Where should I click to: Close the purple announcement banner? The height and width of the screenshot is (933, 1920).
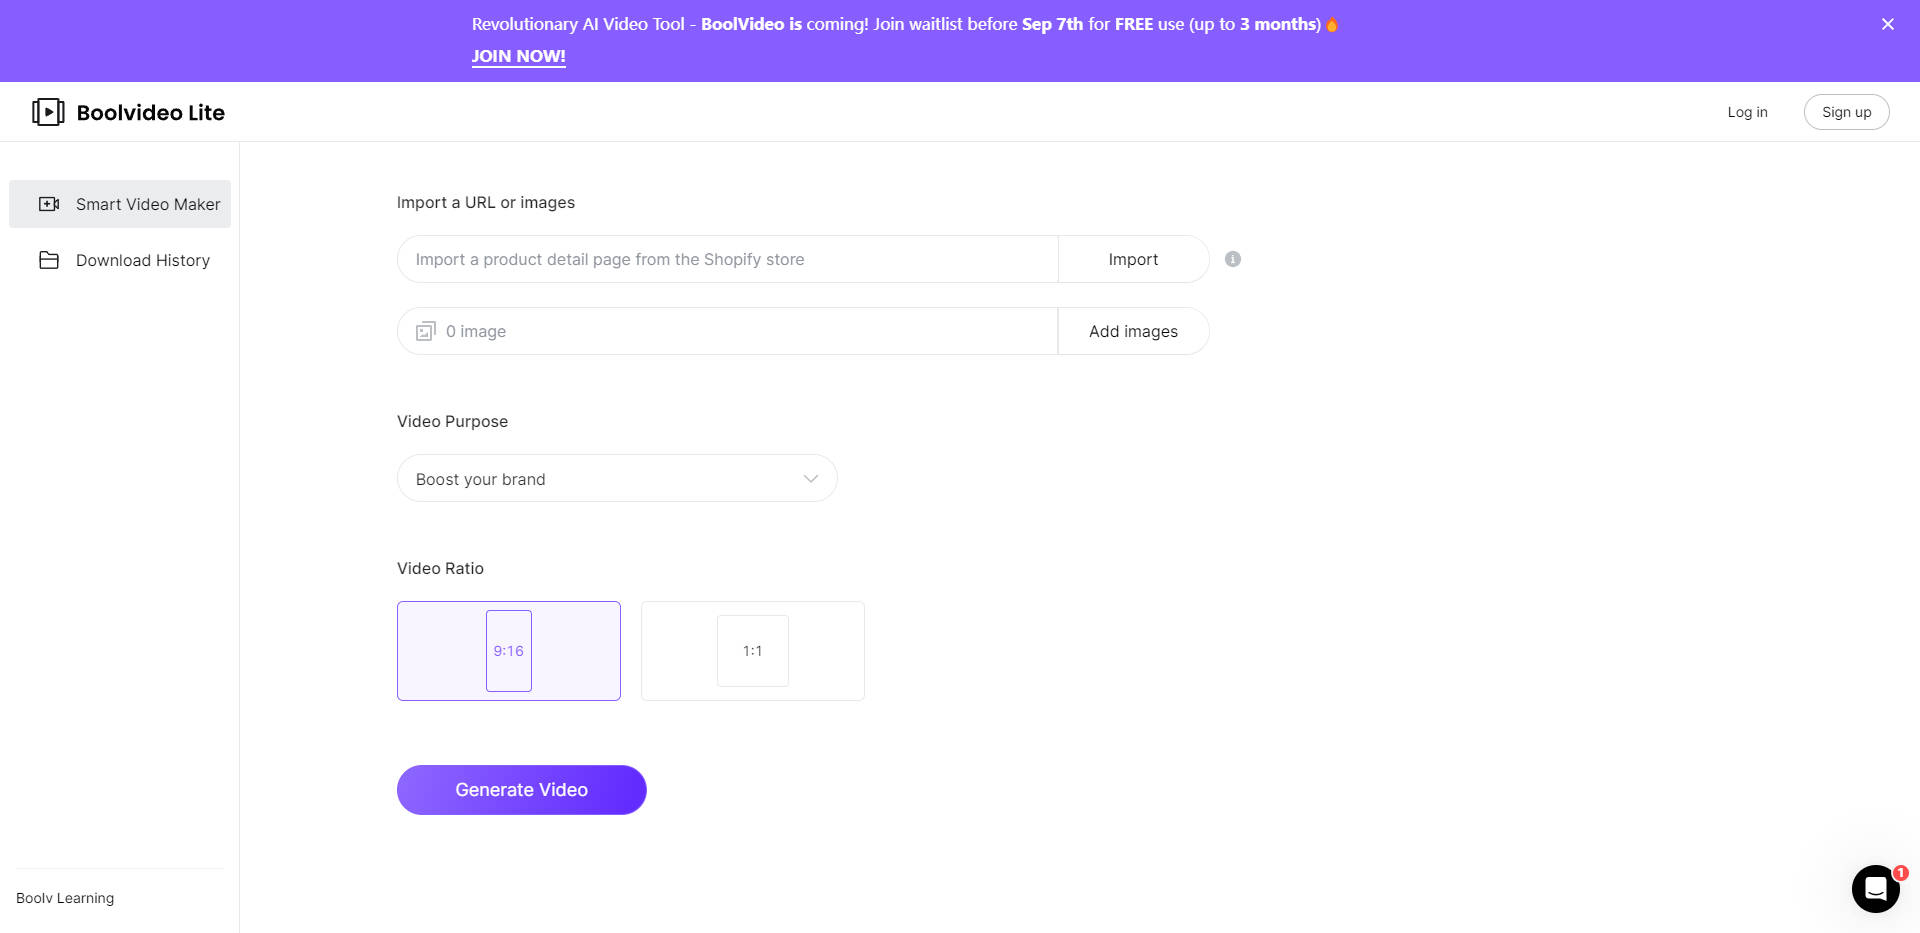(1887, 24)
